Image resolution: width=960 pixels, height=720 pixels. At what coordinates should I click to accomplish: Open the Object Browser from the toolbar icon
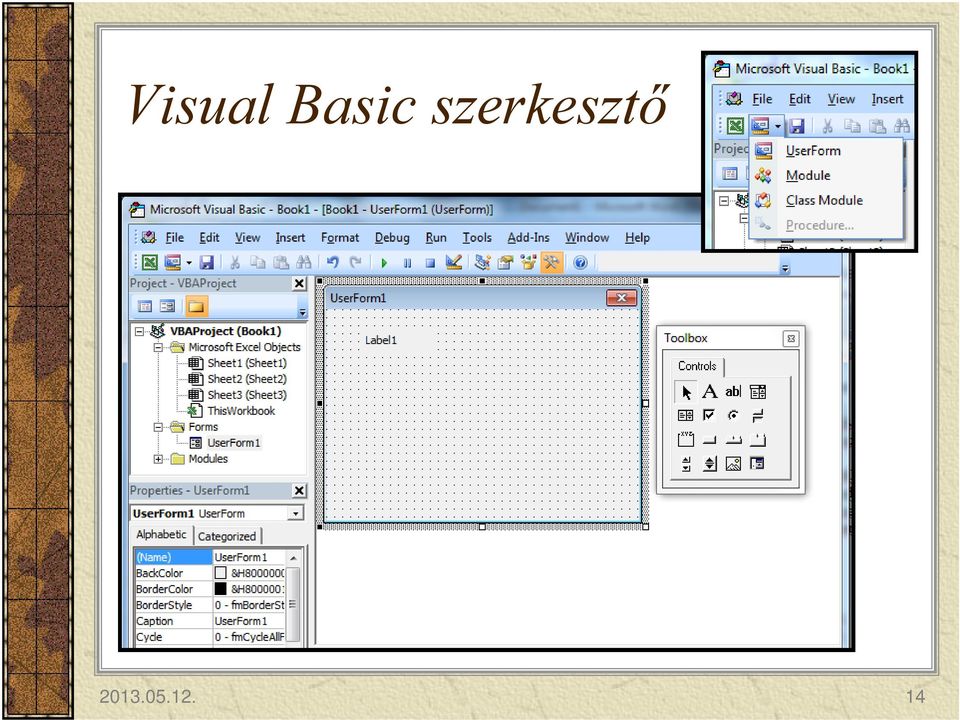[528, 263]
